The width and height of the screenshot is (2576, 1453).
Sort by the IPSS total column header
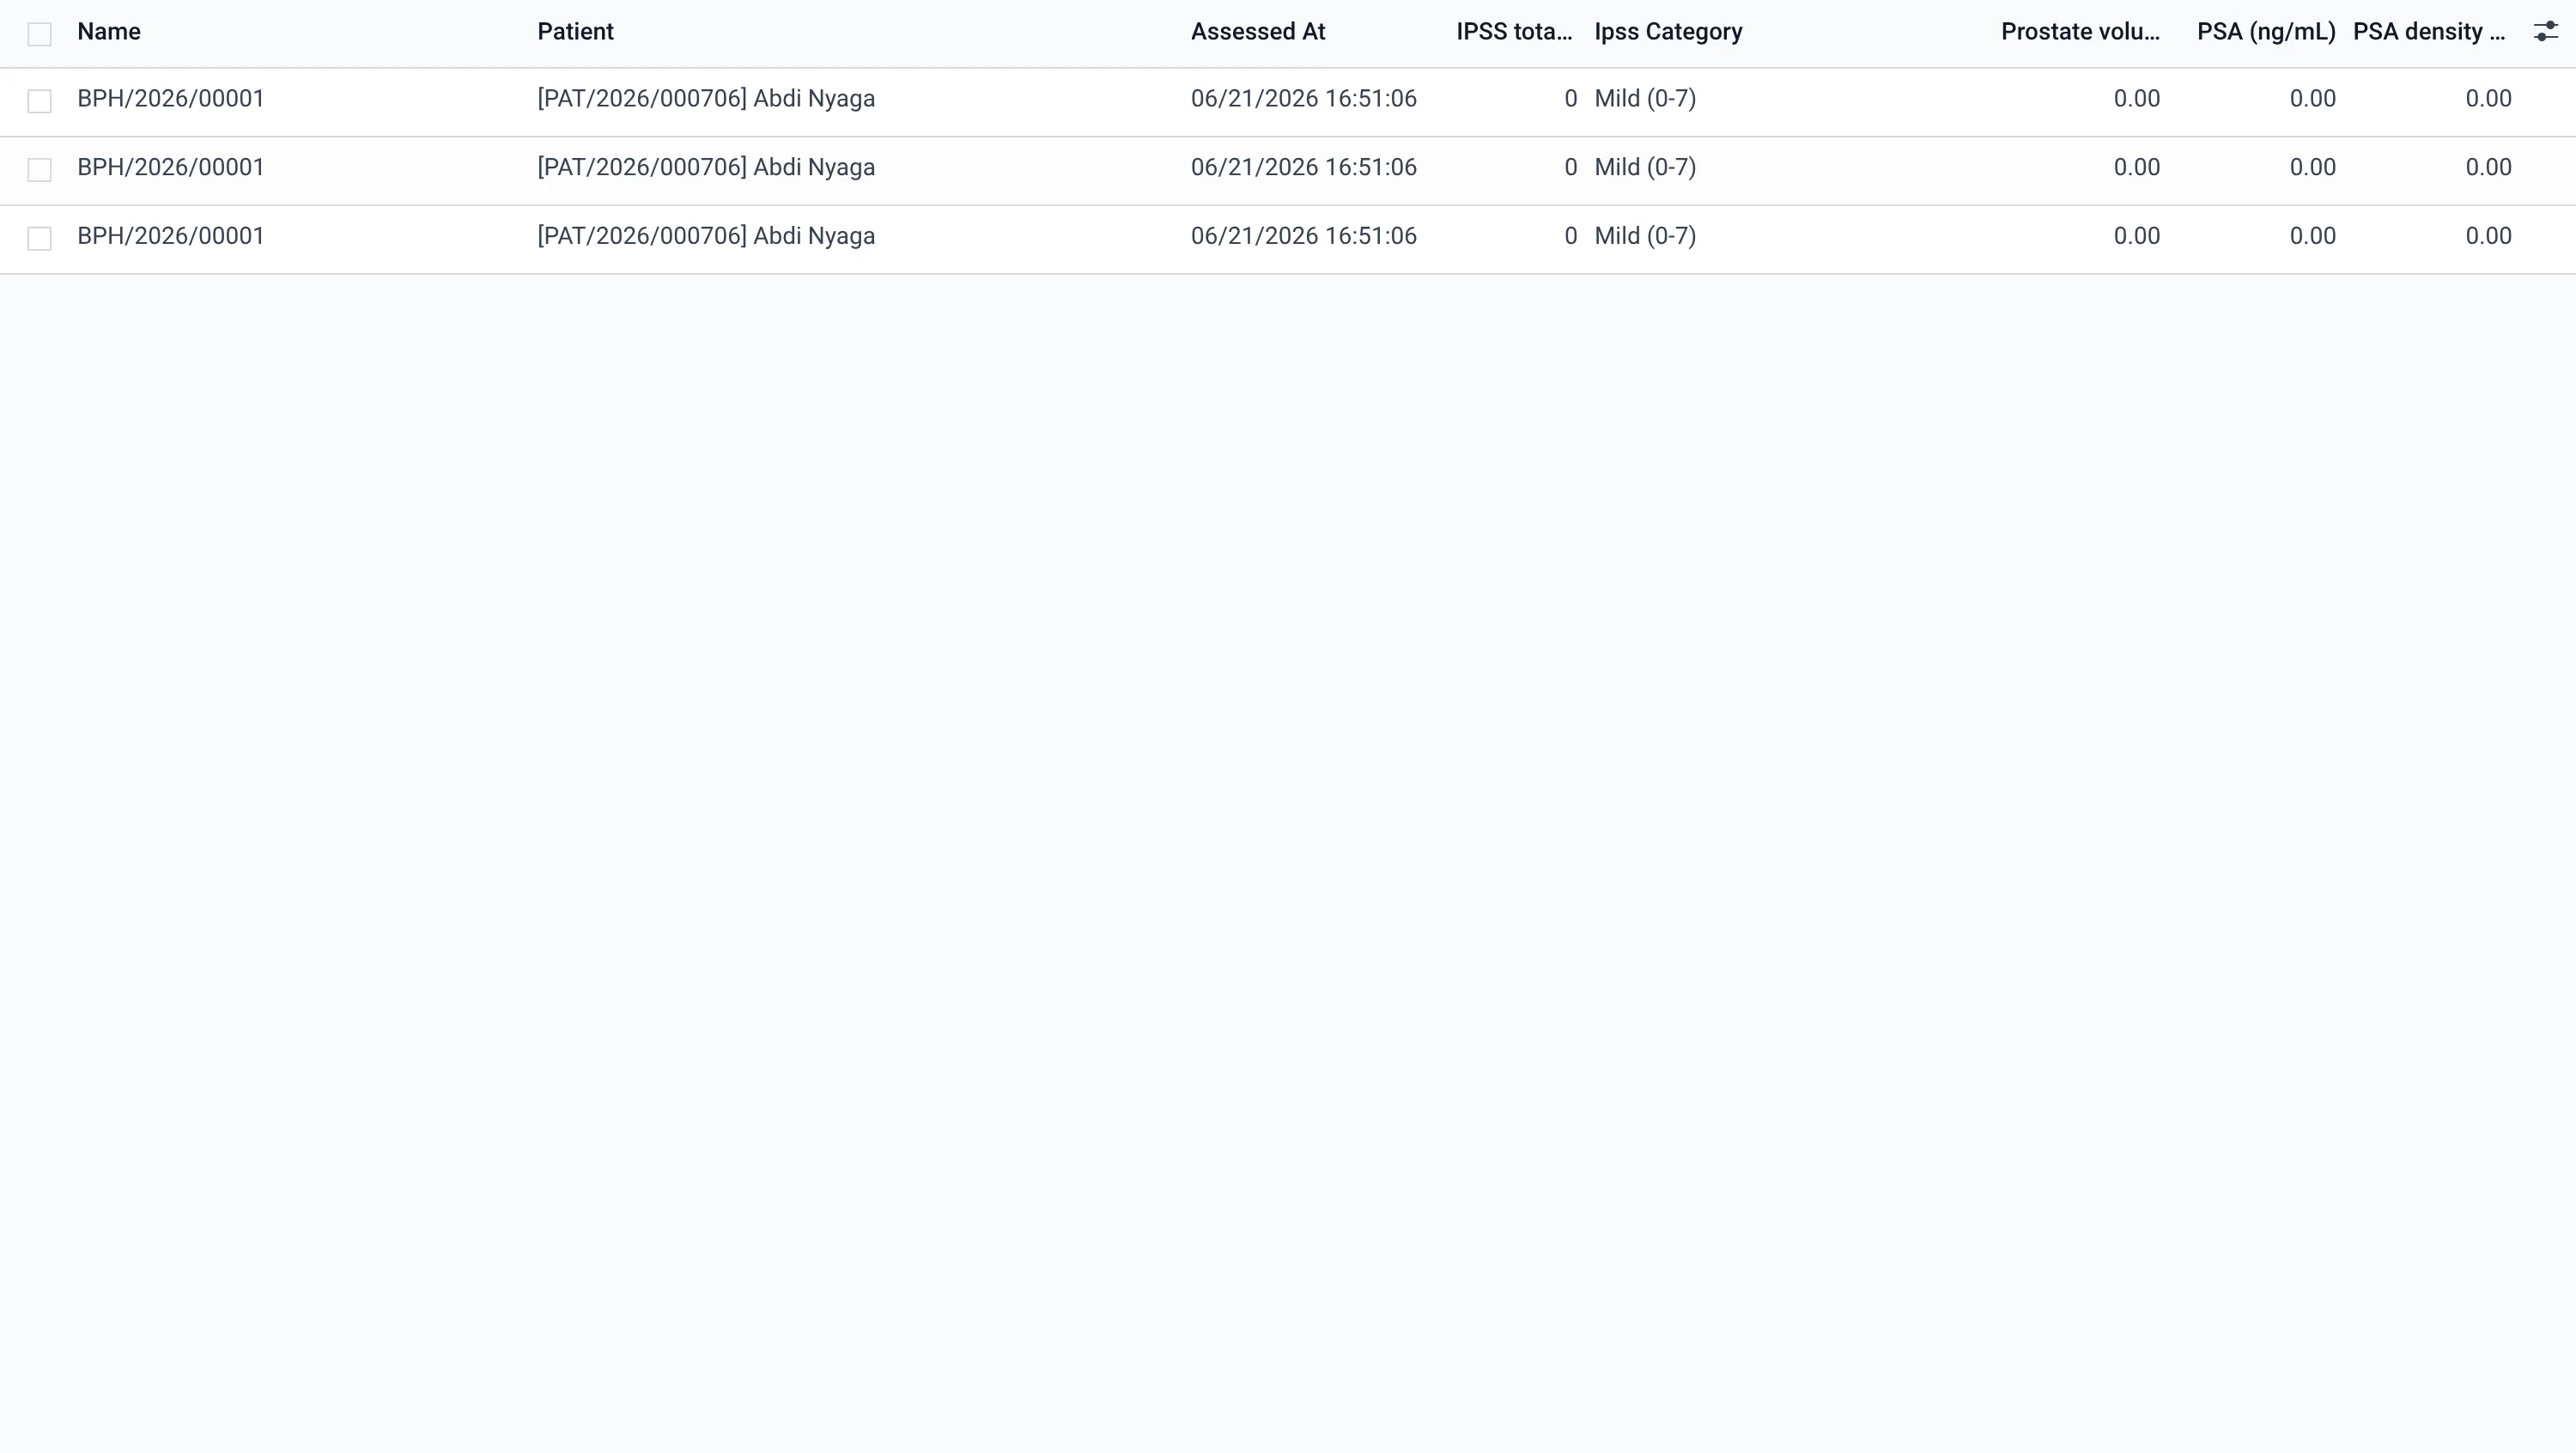pos(1514,32)
